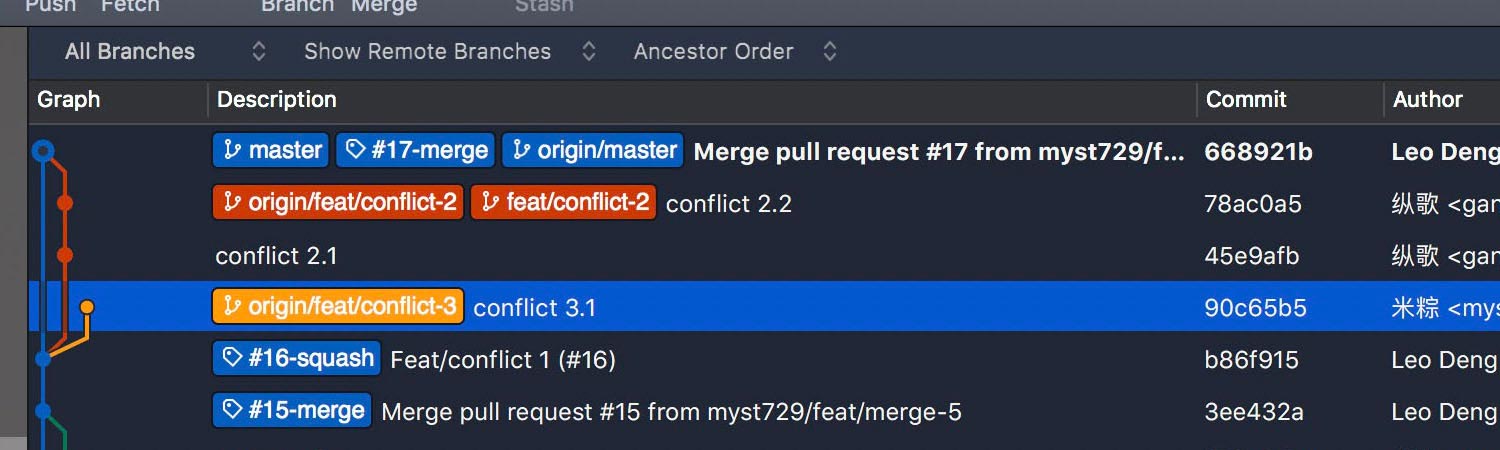Open the Show Remote Branches dropdown
This screenshot has height=450, width=1500.
pos(450,52)
